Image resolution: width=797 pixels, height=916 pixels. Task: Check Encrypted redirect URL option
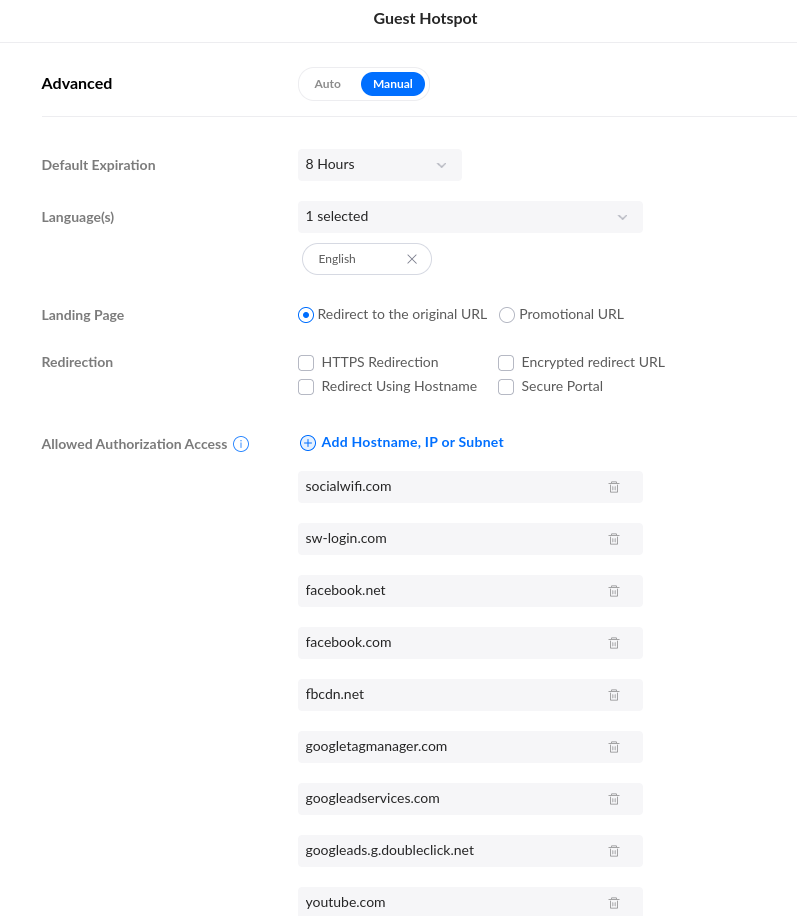(x=506, y=363)
